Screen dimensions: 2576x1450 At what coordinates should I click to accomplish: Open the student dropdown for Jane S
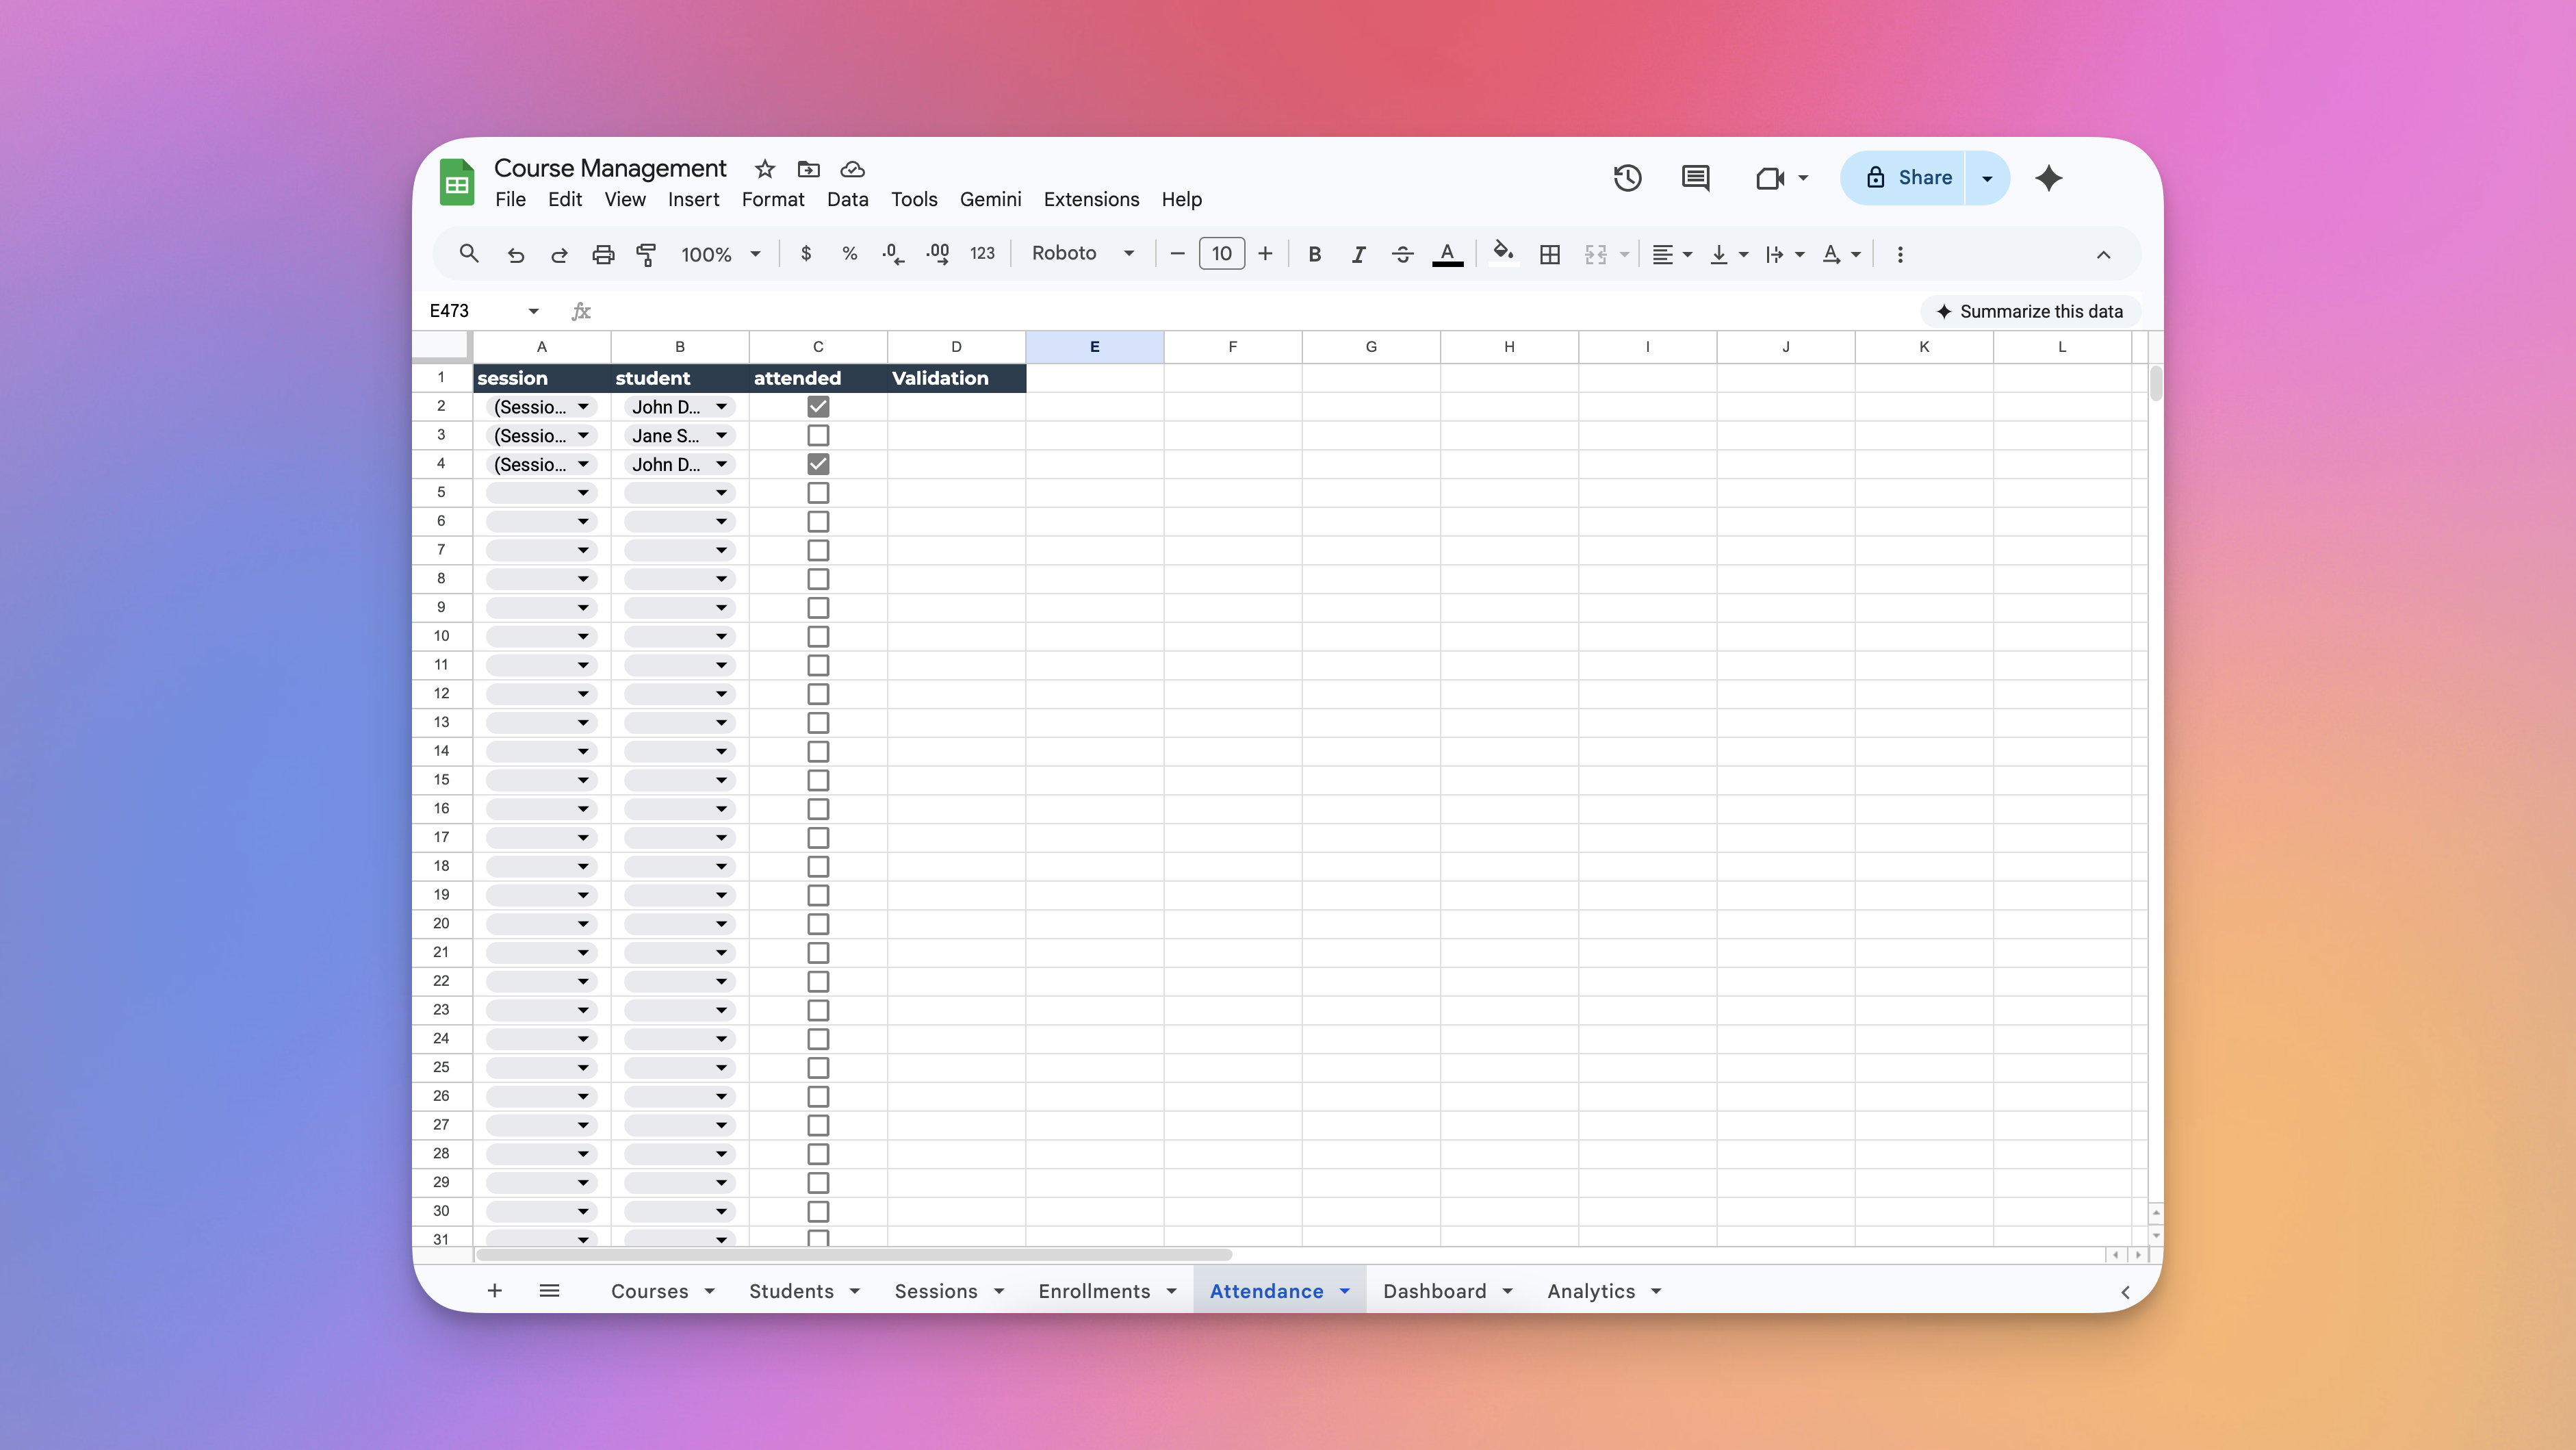(722, 435)
